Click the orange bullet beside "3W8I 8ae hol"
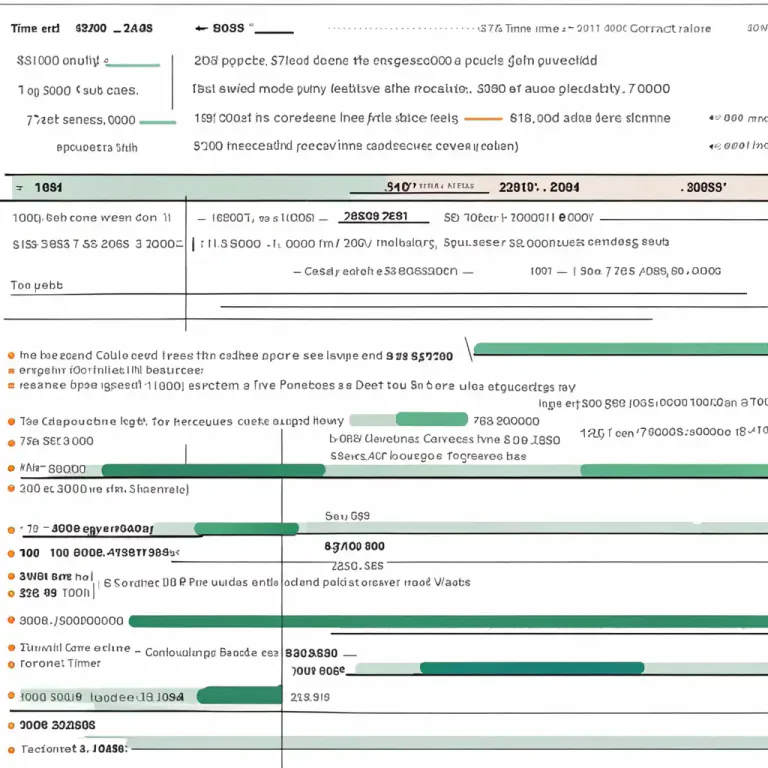768x768 pixels. click(x=11, y=576)
